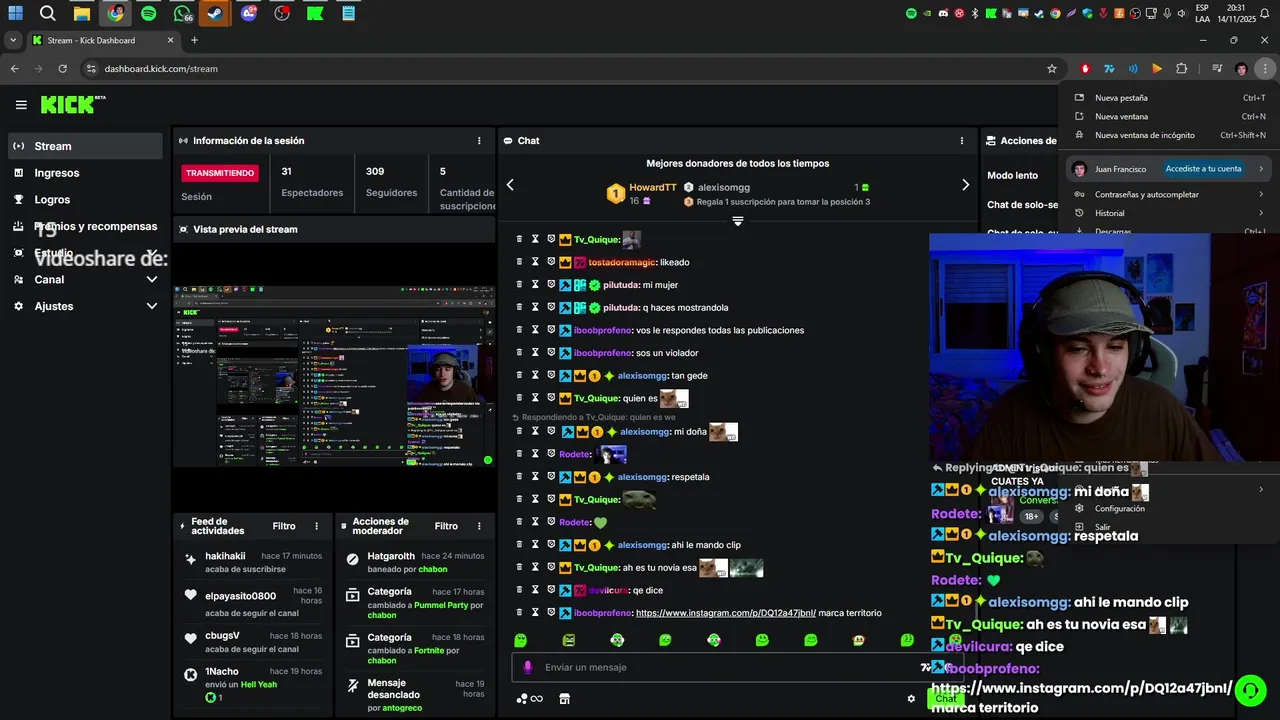1280x720 pixels.
Task: Open Chrome tab search dropdown
Action: click(13, 40)
